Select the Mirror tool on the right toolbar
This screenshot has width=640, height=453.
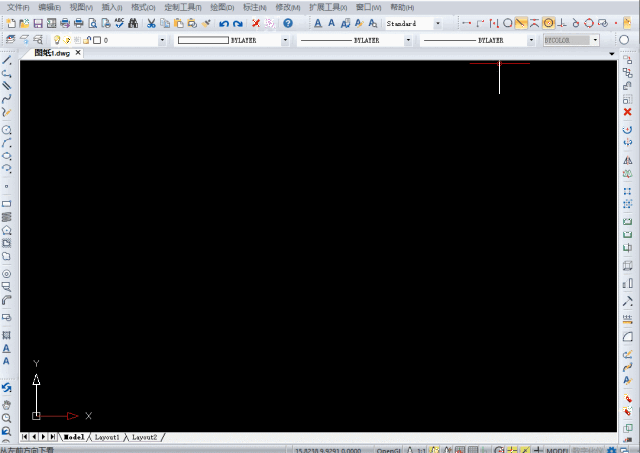[x=627, y=160]
